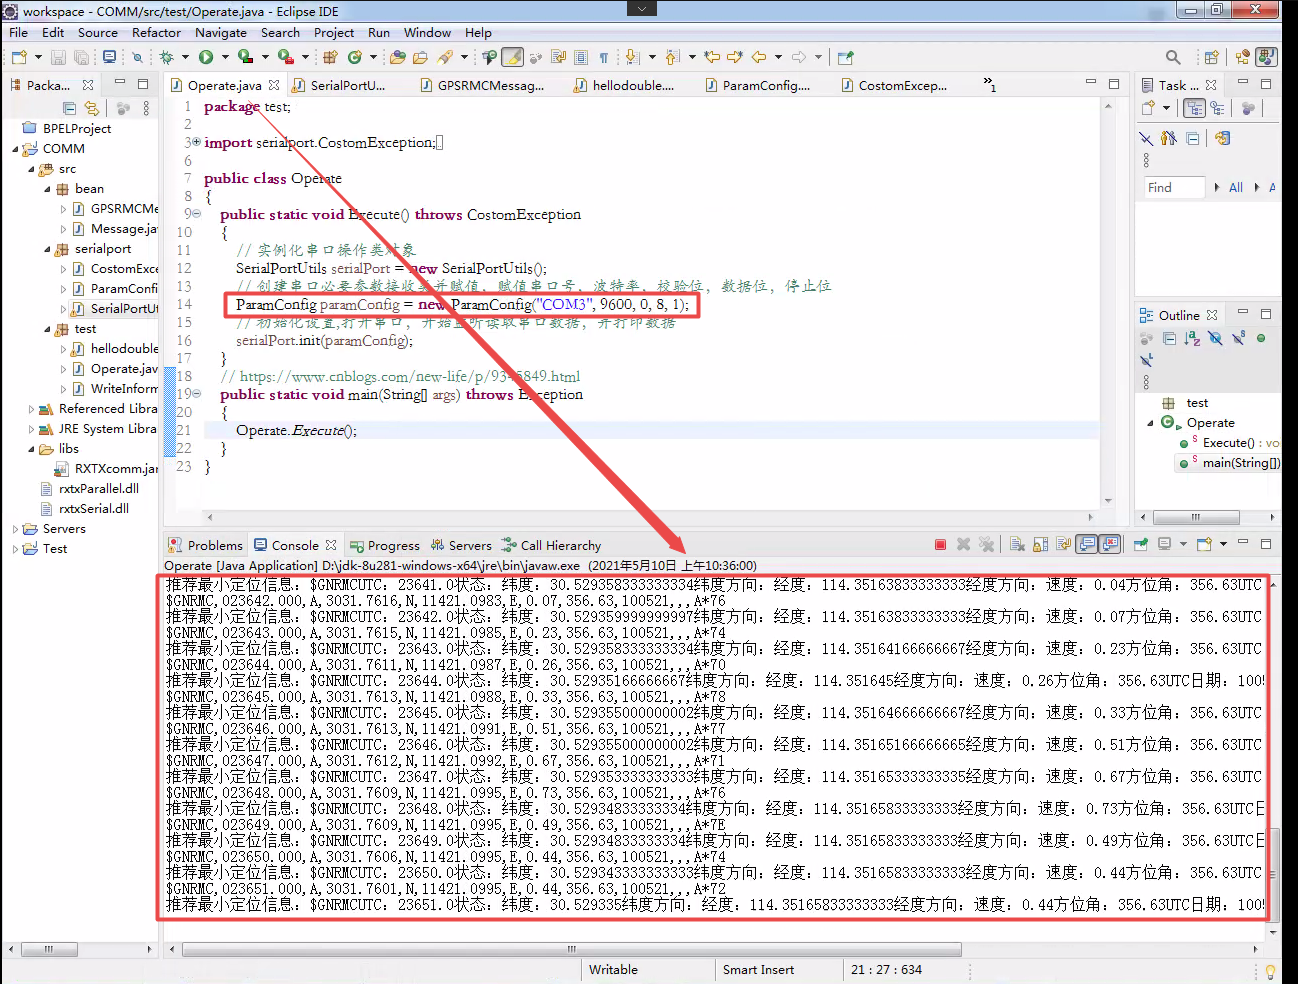Click Link with Editor in Package Explorer
1298x984 pixels.
92,108
